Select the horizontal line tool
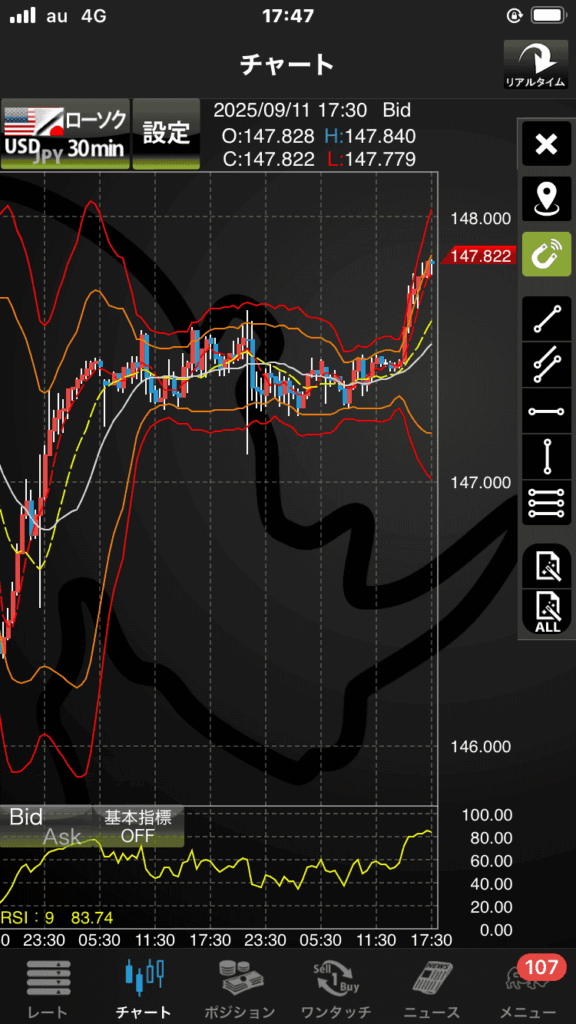Viewport: 576px width, 1024px height. 546,411
